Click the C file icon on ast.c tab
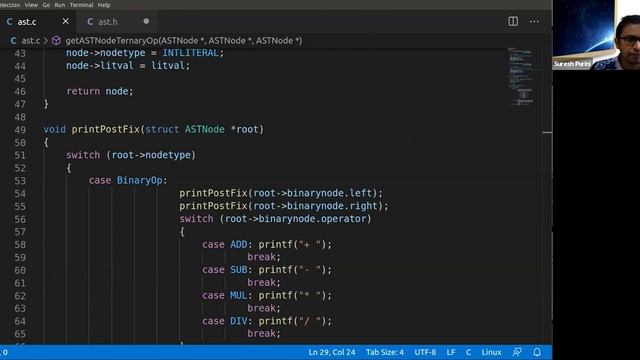Image resolution: width=640 pixels, height=360 pixels. point(10,22)
